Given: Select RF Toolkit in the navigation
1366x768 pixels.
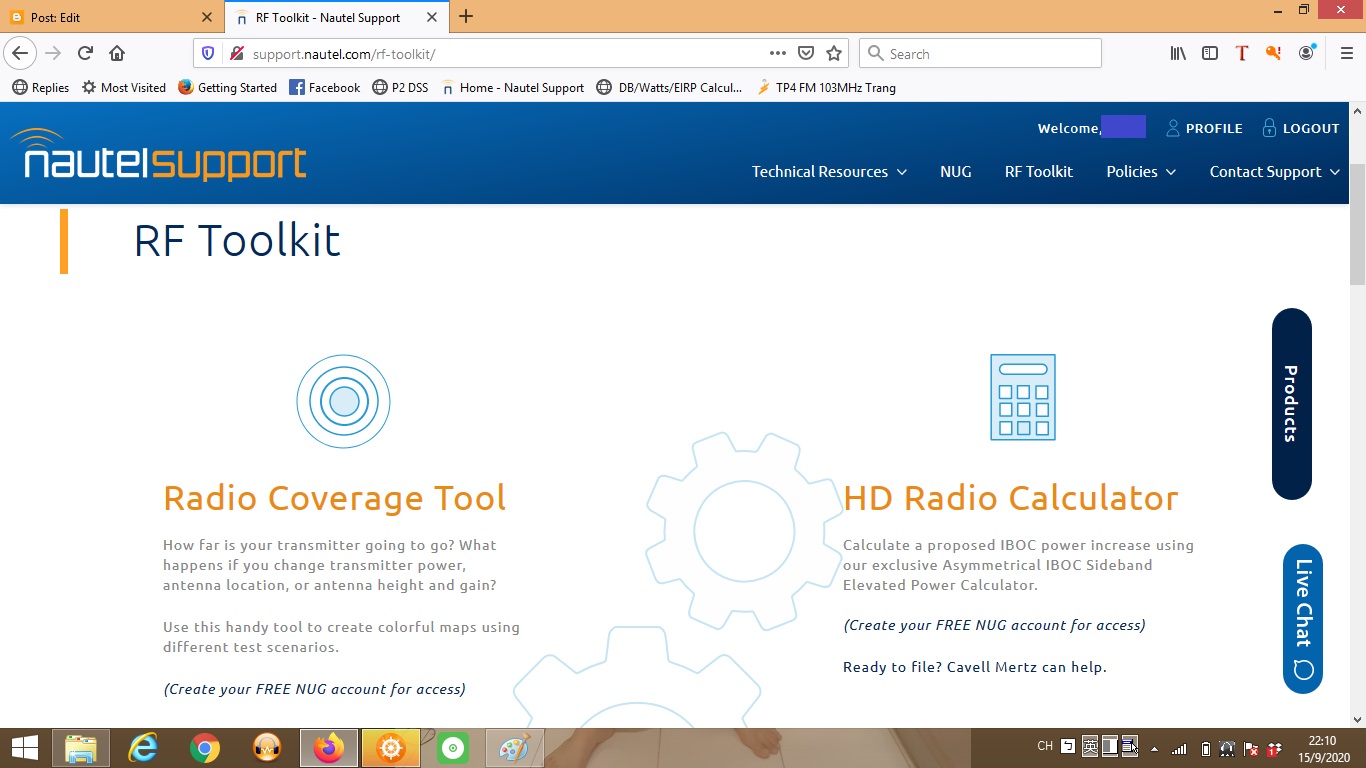Looking at the screenshot, I should tap(1039, 172).
